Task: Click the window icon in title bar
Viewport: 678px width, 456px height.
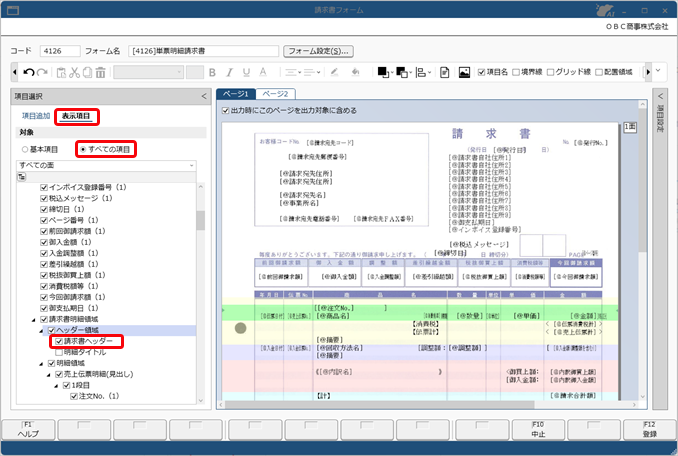Action: point(13,10)
